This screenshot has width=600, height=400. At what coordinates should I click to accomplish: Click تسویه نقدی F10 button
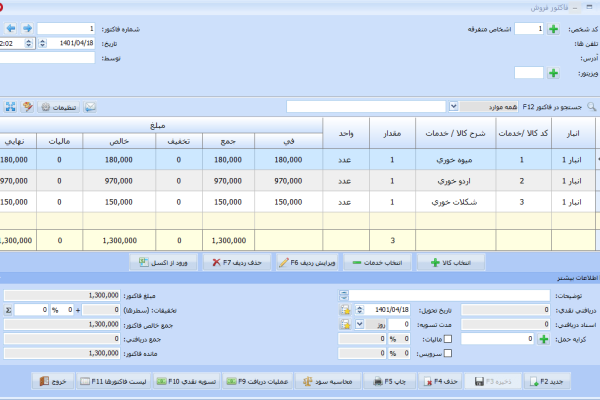pos(187,381)
